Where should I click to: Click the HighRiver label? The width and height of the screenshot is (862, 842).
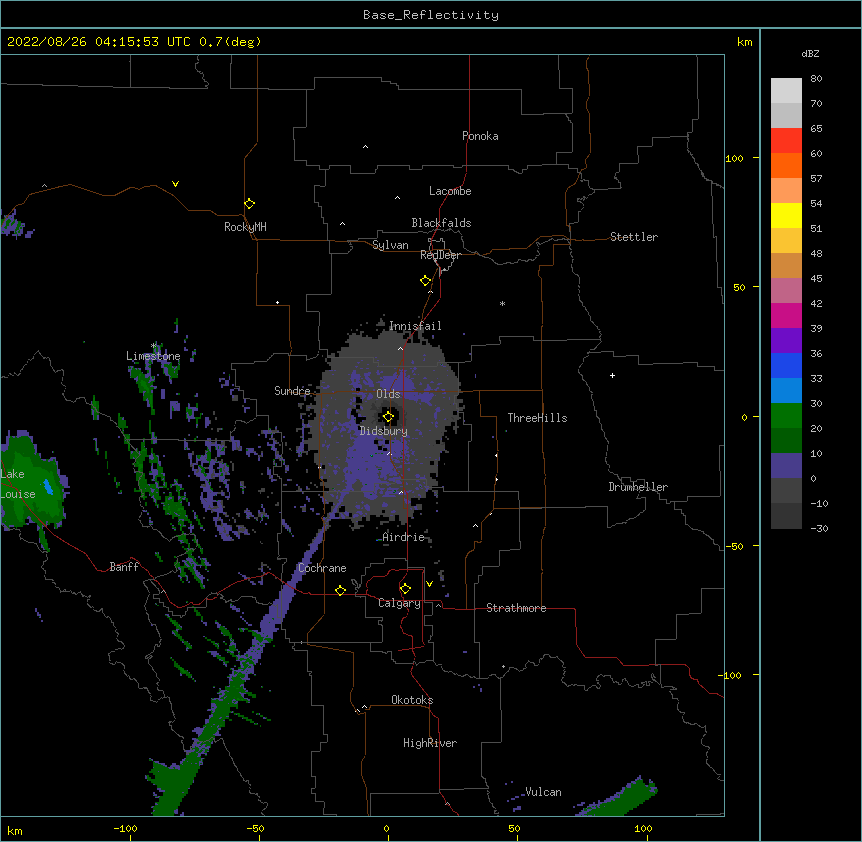(x=430, y=743)
